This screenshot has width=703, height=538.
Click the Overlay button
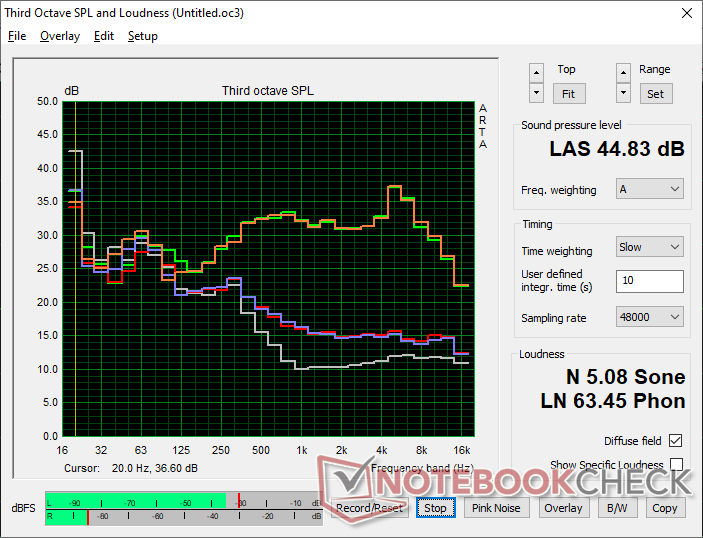click(563, 508)
